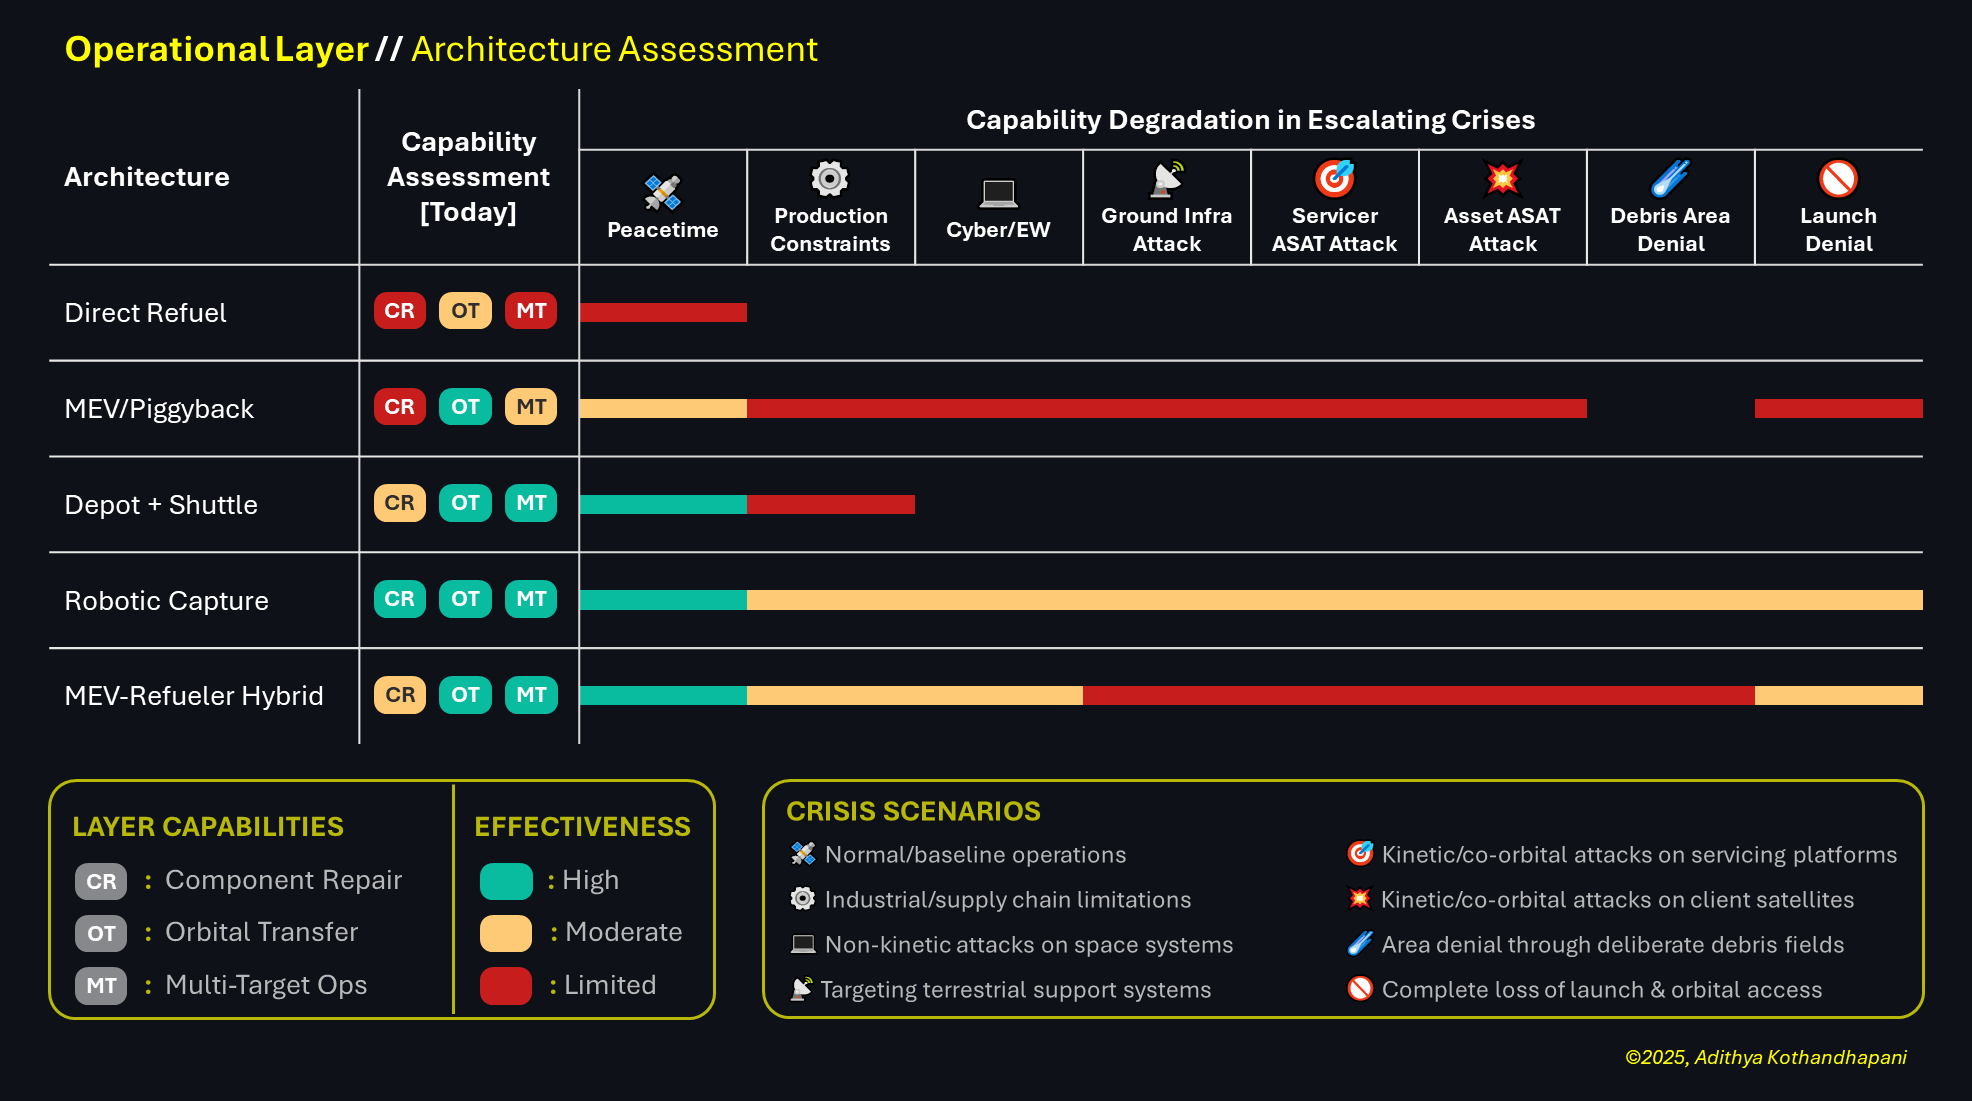
Task: Click the gray CR legend badge
Action: pos(101,882)
